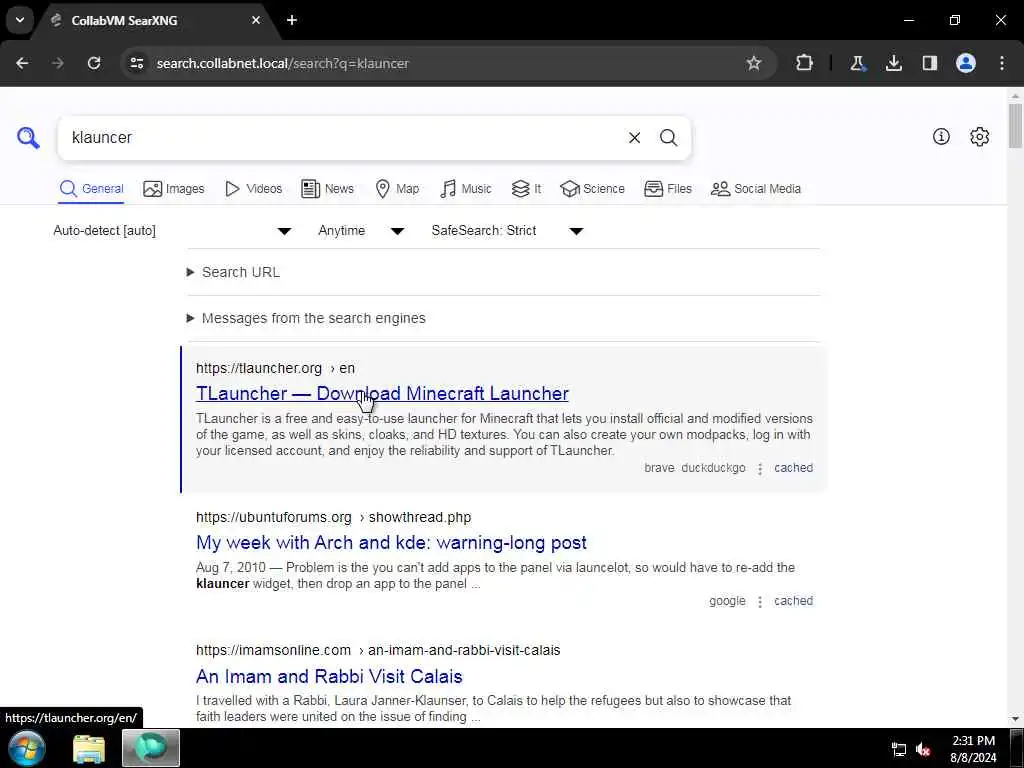Clear the search query with X
1024x768 pixels.
pos(634,138)
